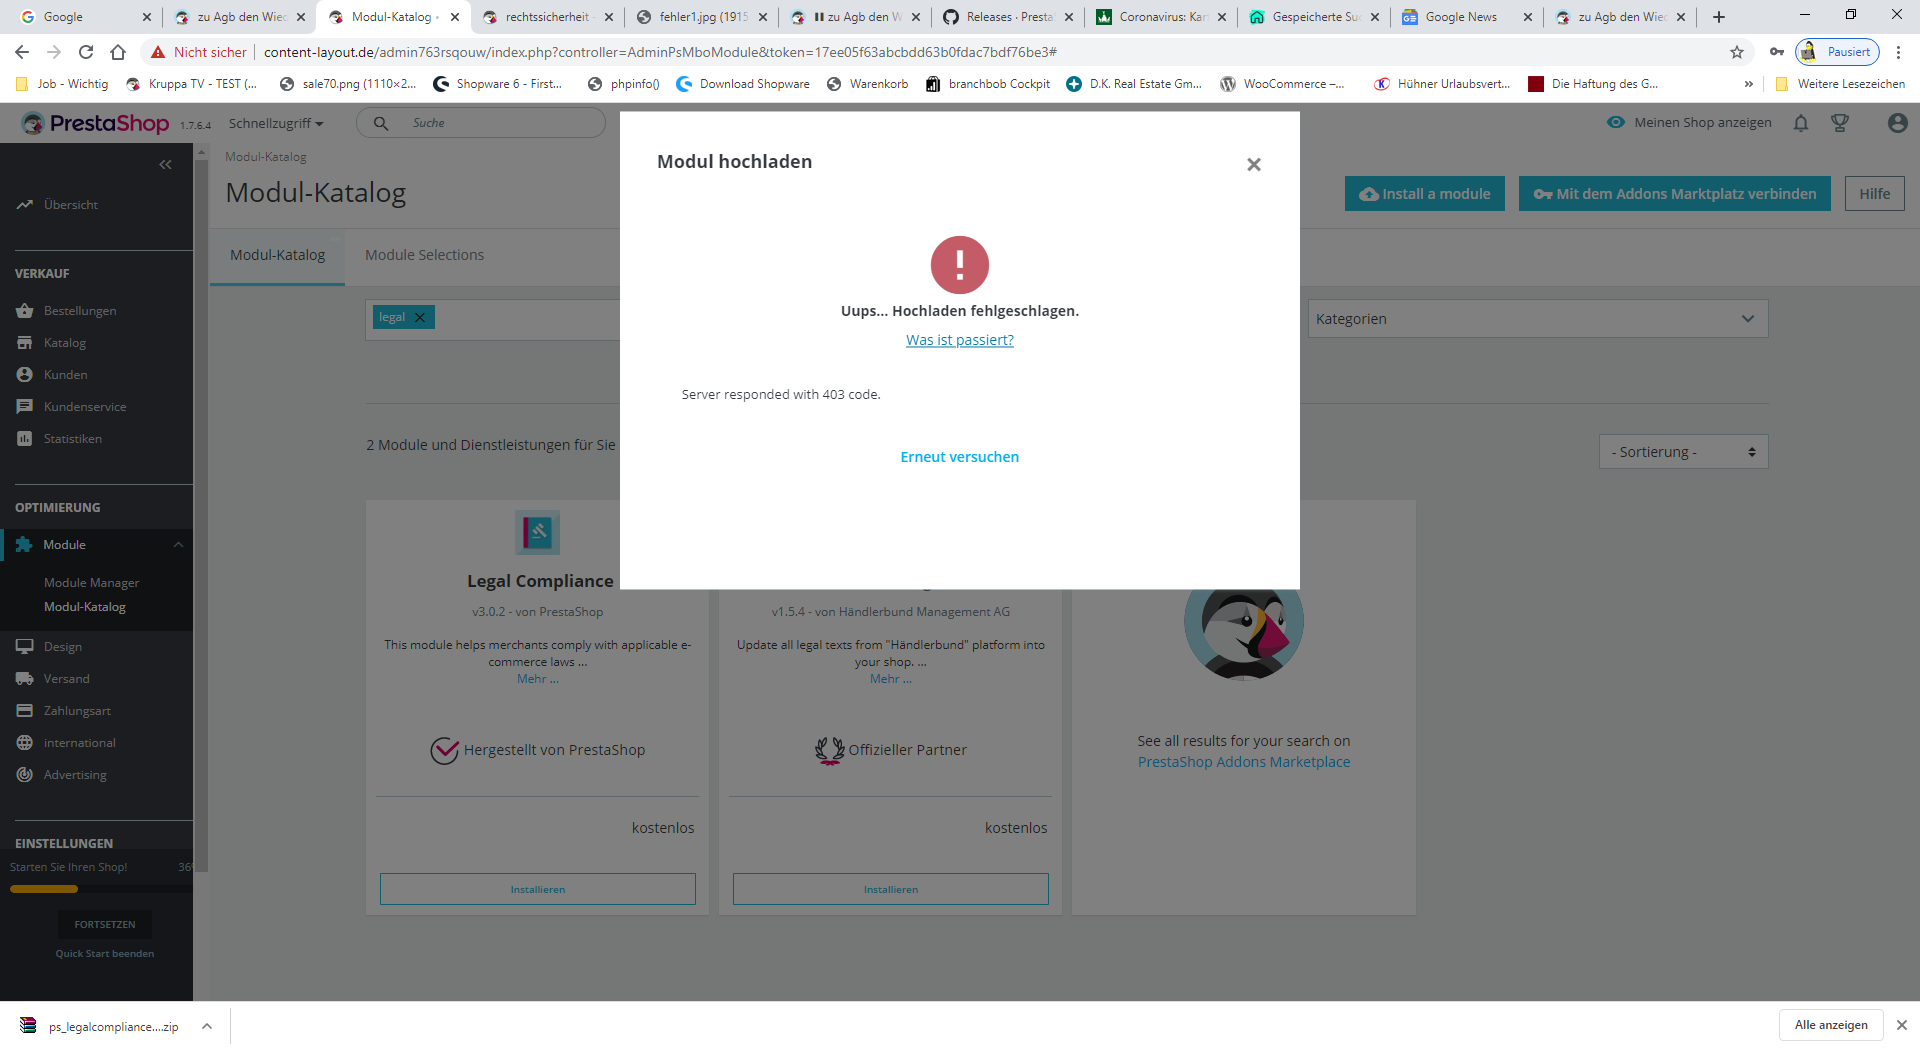The height and width of the screenshot is (1050, 1920).
Task: Click the Module puzzle icon
Action: [x=24, y=545]
